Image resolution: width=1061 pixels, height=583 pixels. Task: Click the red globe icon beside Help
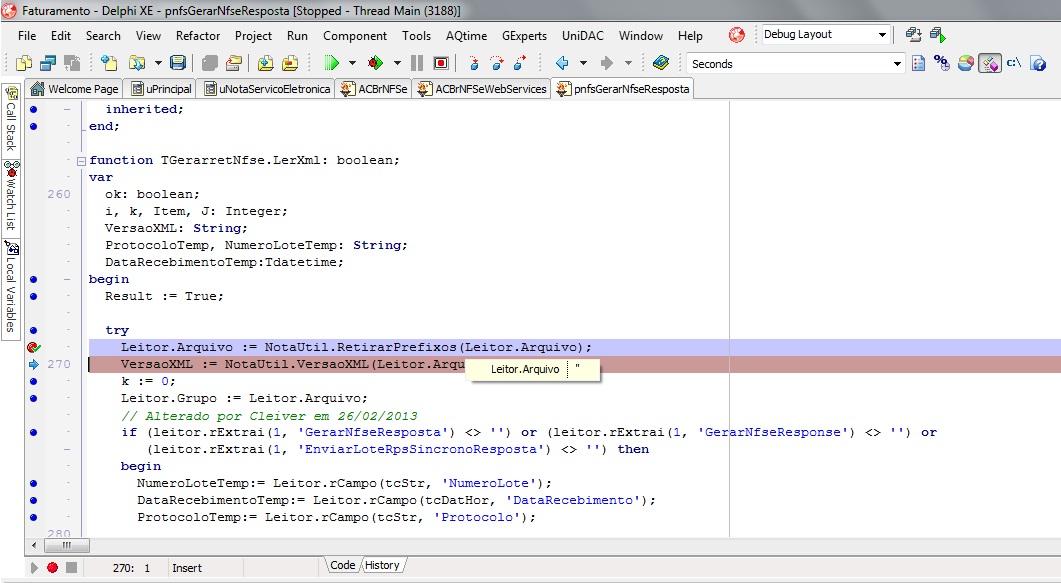[x=736, y=35]
